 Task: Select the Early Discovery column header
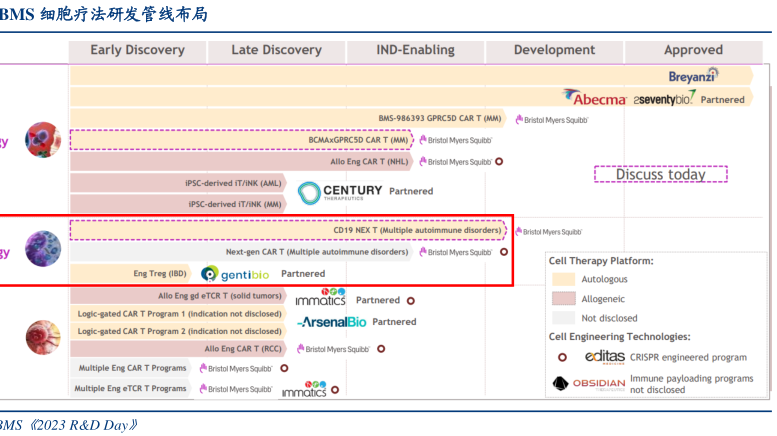(x=137, y=50)
